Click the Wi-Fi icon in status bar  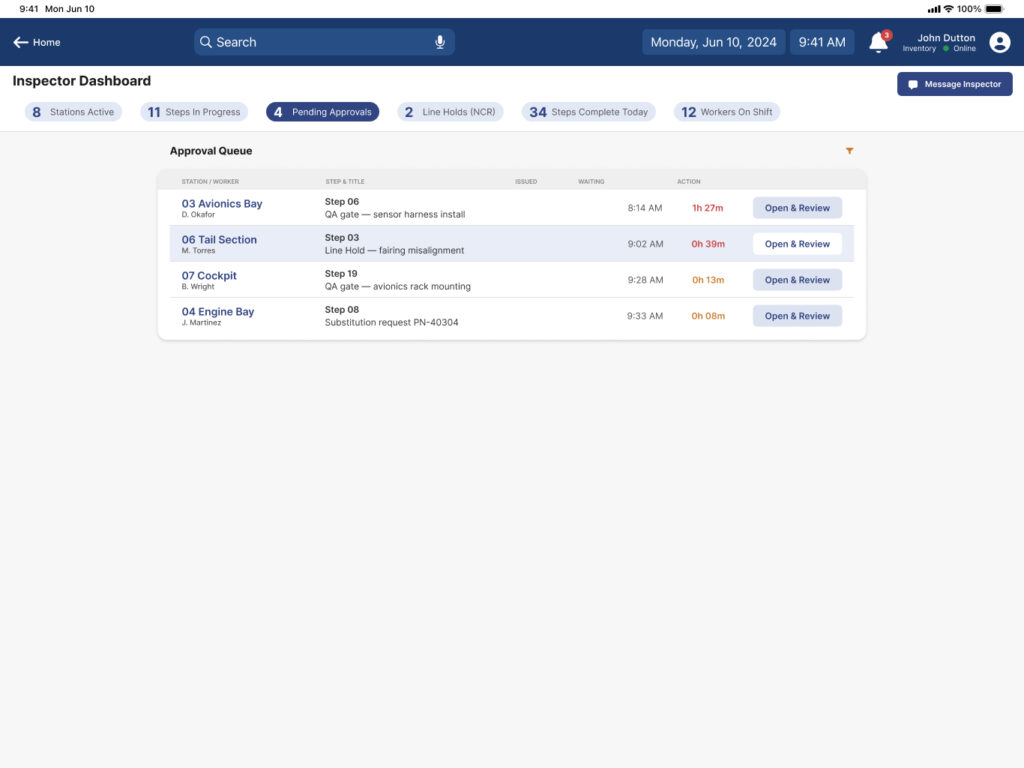pyautogui.click(x=948, y=8)
